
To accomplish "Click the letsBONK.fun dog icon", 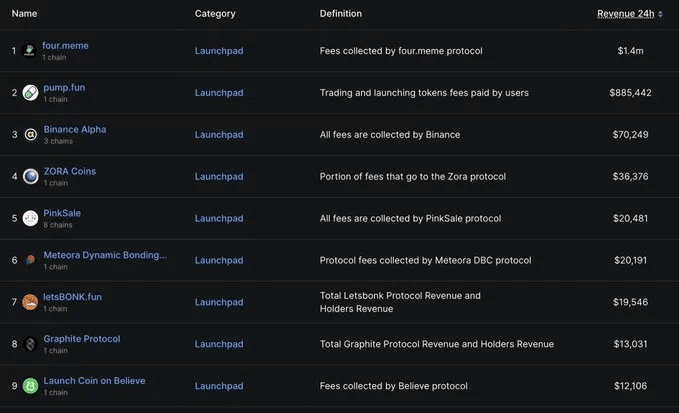I will pos(30,302).
